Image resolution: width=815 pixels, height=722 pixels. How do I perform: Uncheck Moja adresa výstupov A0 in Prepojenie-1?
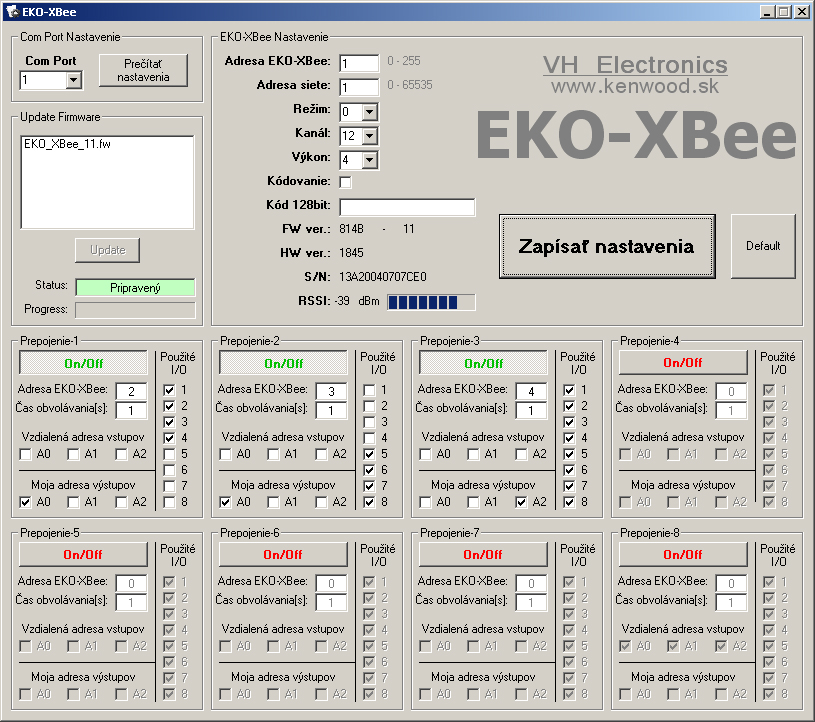pyautogui.click(x=25, y=502)
